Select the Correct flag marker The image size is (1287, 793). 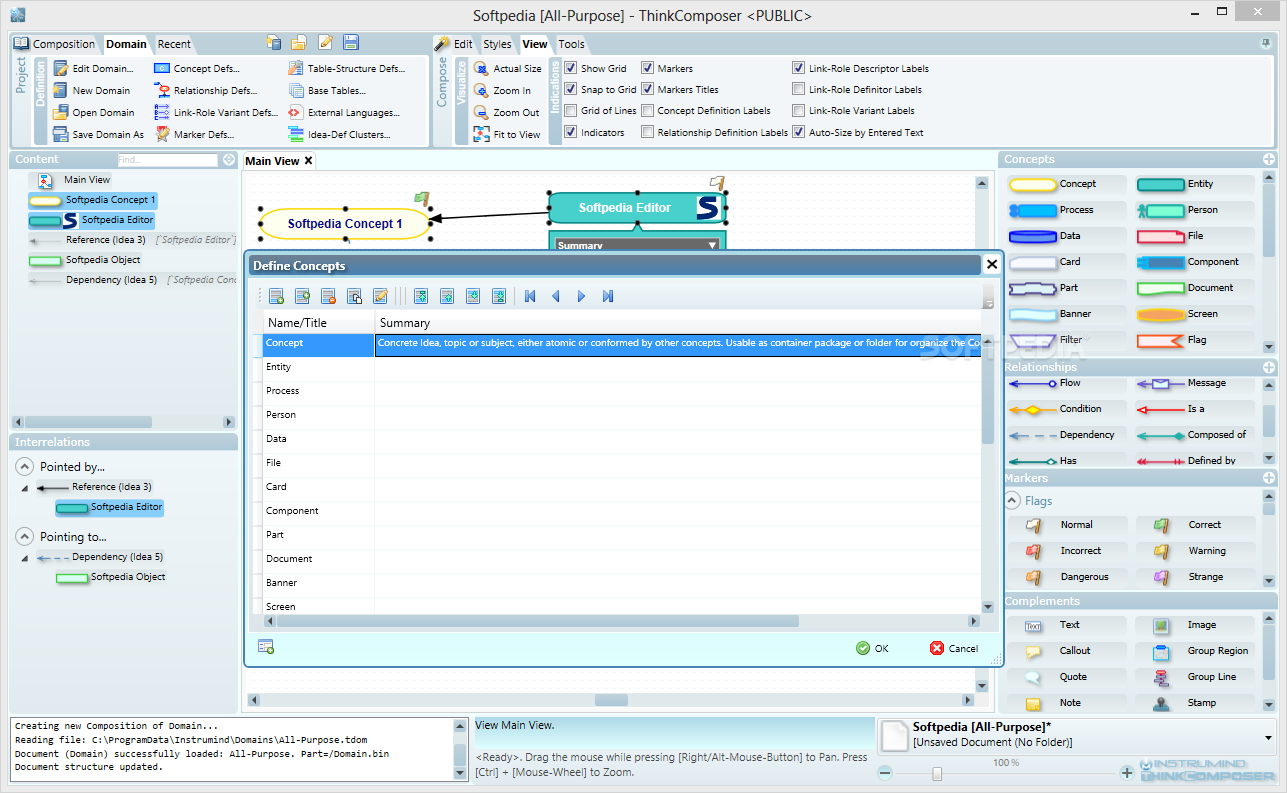coord(1195,525)
